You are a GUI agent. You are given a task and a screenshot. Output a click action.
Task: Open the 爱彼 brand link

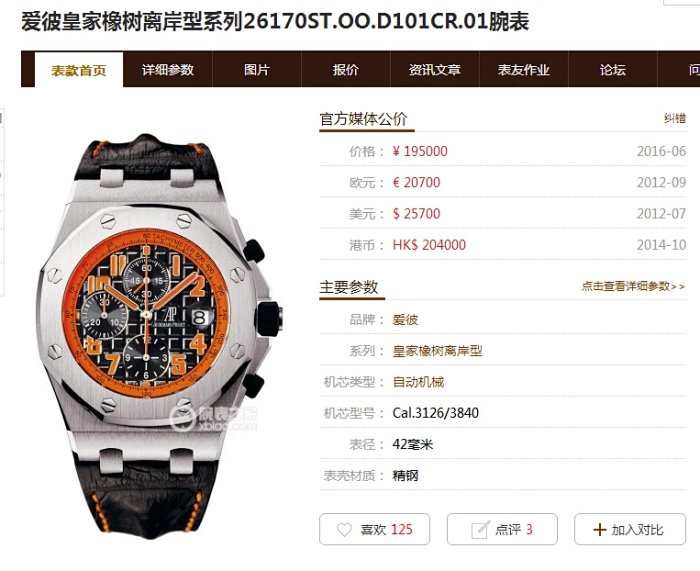(405, 320)
